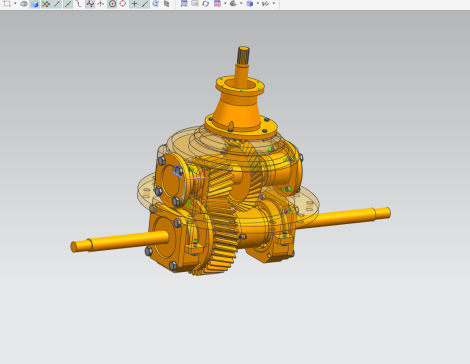Viewport: 470px width, 364px height.
Task: Expand the blue cube dropdown arrow
Action: [258, 4]
